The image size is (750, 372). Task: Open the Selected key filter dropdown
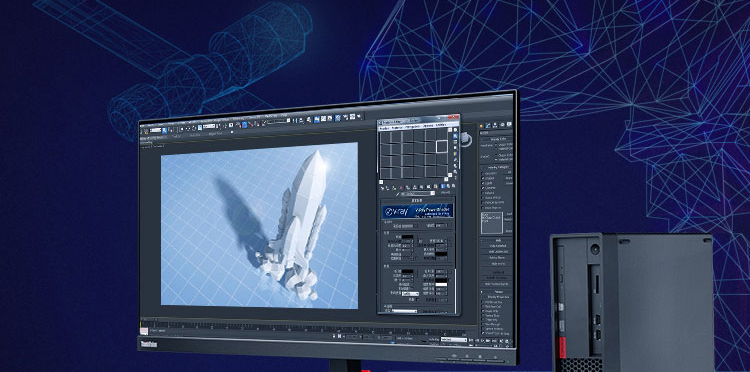(x=454, y=339)
